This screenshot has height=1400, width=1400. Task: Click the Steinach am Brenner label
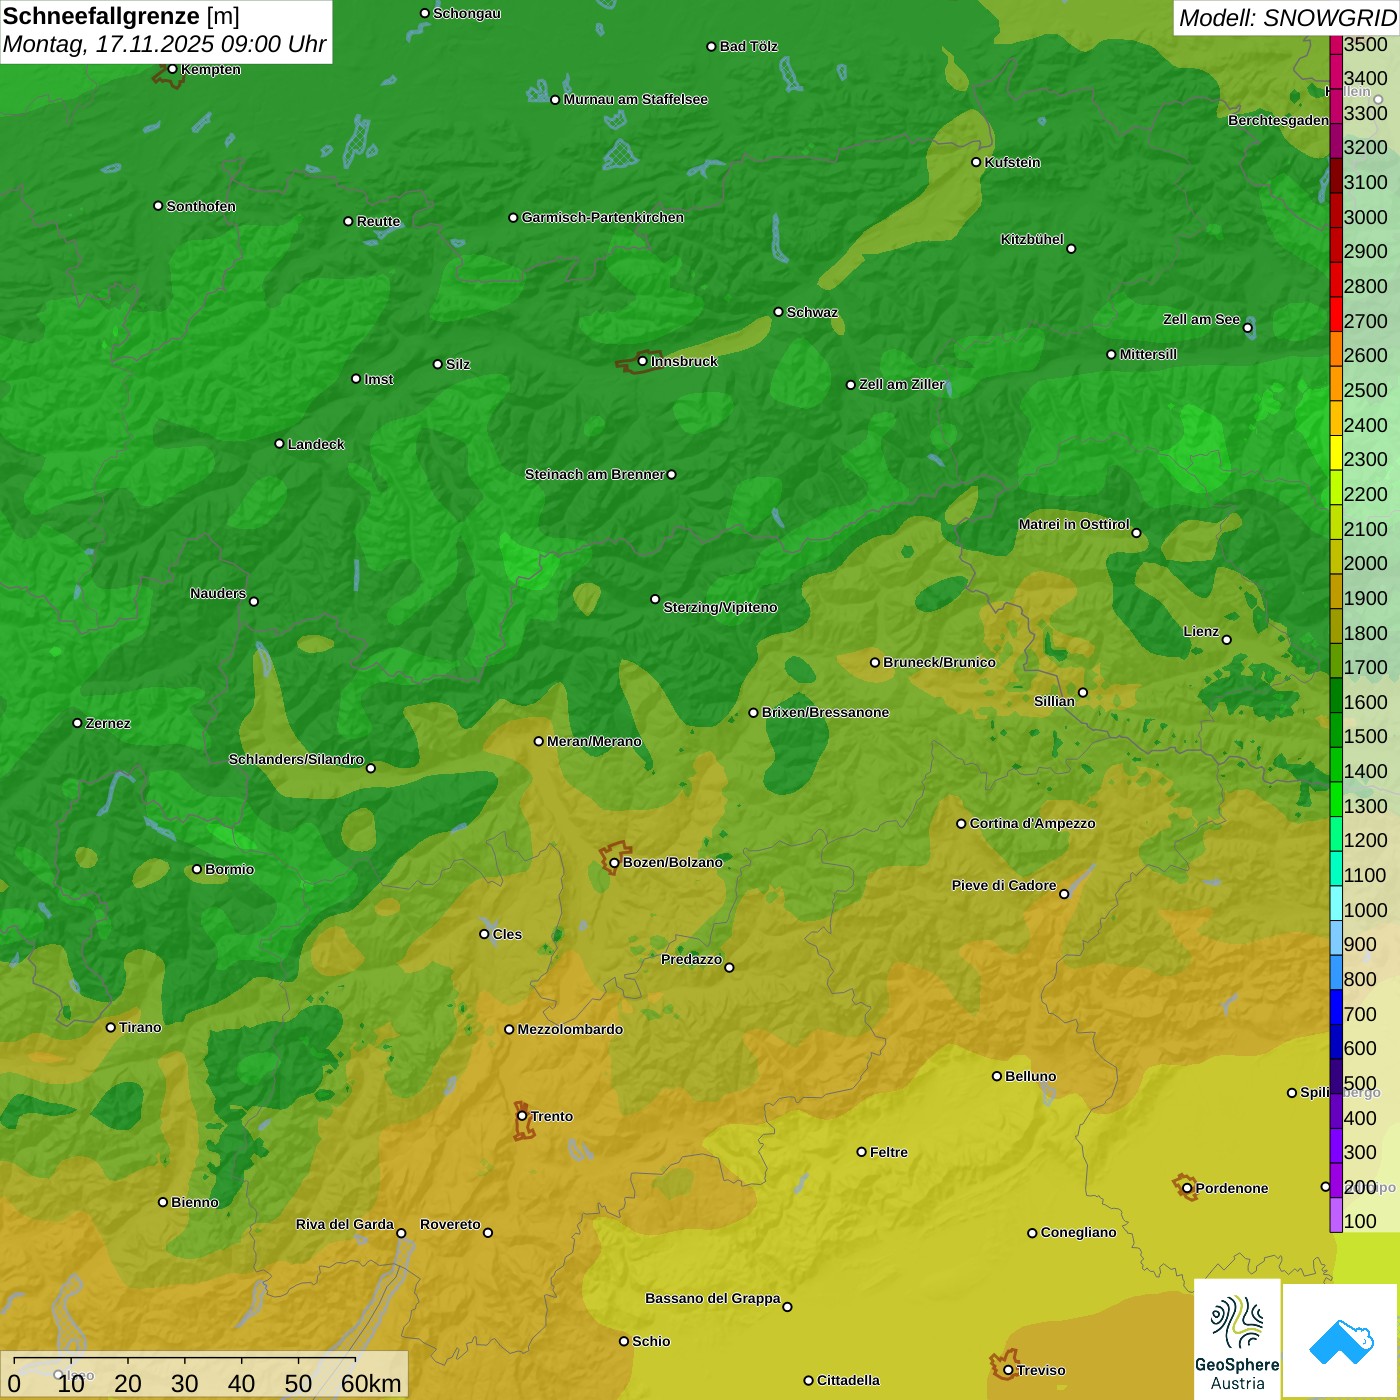(x=594, y=474)
